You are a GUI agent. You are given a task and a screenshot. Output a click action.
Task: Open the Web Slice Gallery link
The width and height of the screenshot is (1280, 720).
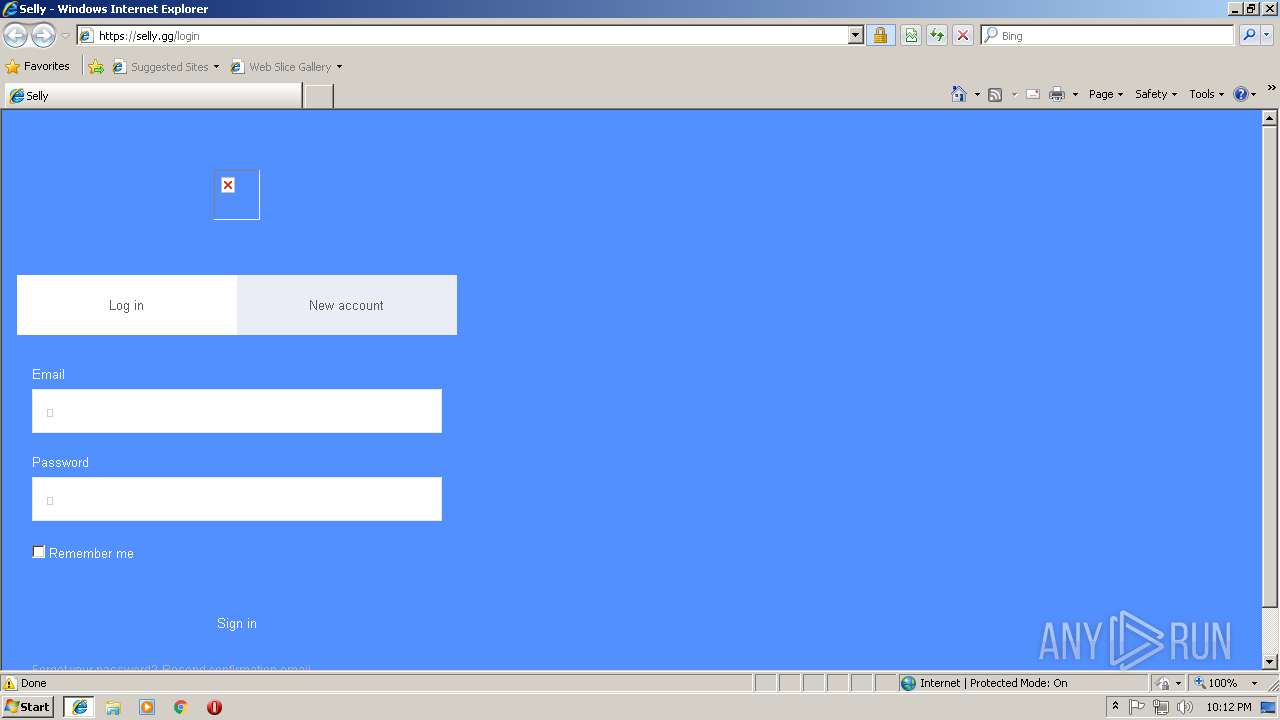(x=286, y=67)
